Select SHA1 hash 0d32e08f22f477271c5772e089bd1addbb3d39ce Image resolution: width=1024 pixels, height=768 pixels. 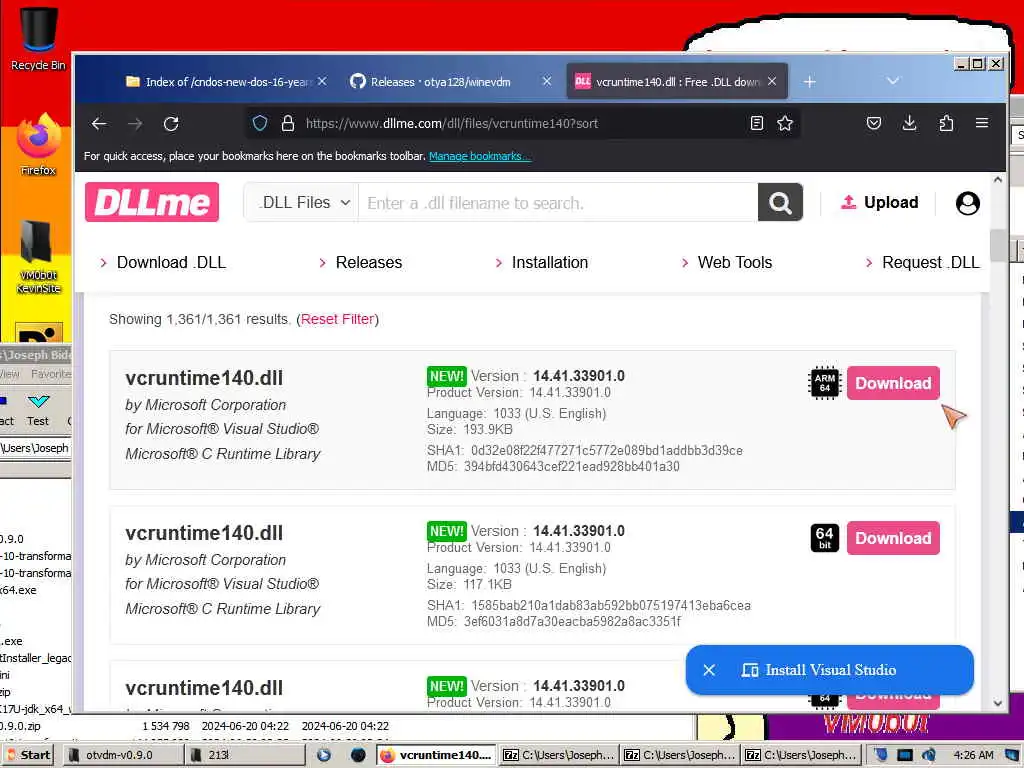coord(607,451)
